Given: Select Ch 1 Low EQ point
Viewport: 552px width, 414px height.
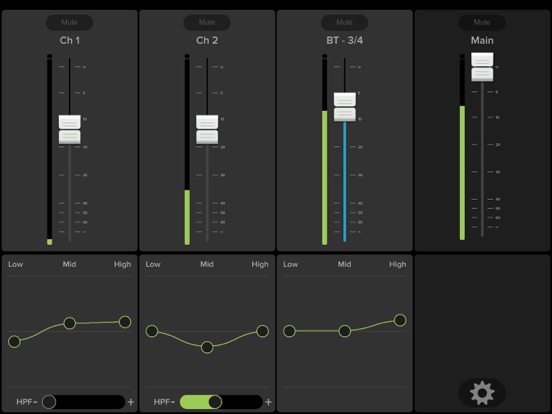Looking at the screenshot, I should [x=14, y=341].
